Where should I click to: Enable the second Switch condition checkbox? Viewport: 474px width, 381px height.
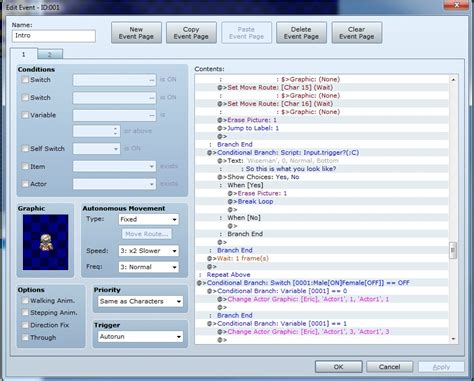coord(25,97)
